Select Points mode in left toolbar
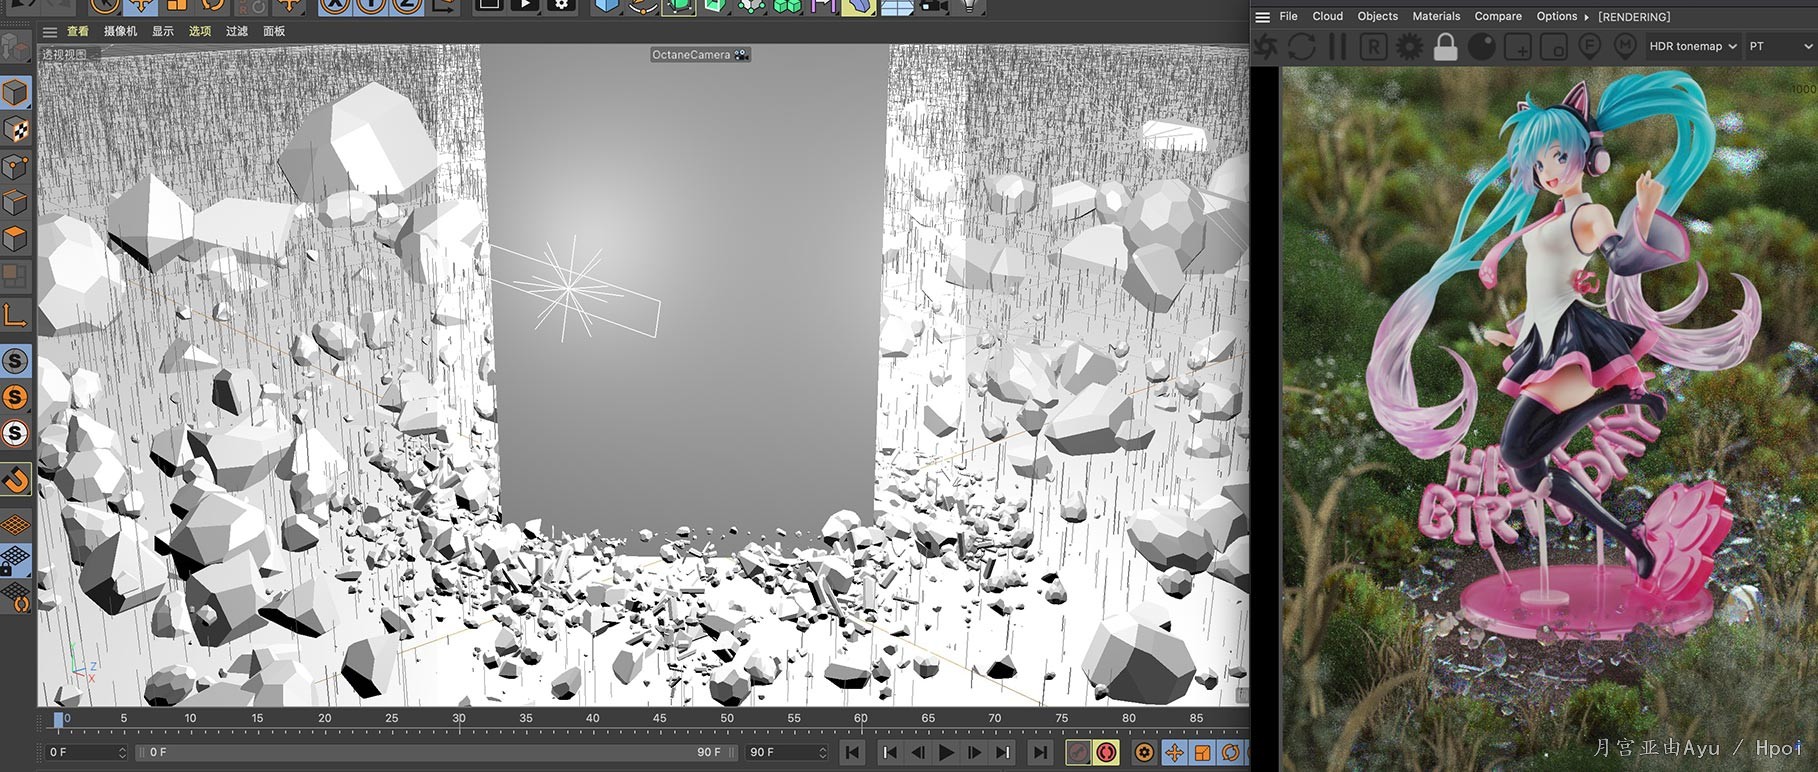The width and height of the screenshot is (1818, 772). coord(15,166)
